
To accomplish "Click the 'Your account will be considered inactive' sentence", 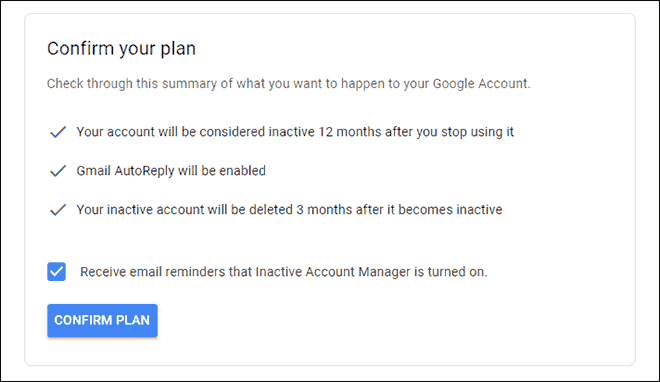I will click(295, 132).
